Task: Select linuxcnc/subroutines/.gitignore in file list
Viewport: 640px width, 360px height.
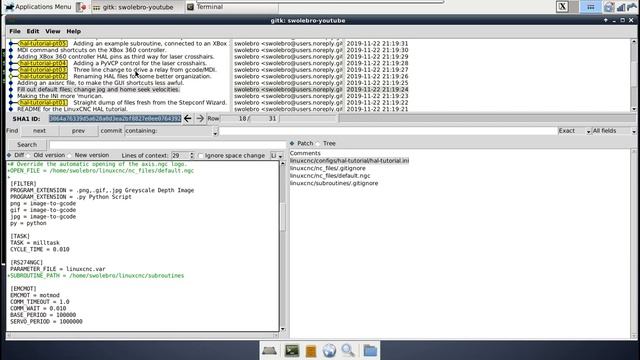Action: pyautogui.click(x=334, y=183)
